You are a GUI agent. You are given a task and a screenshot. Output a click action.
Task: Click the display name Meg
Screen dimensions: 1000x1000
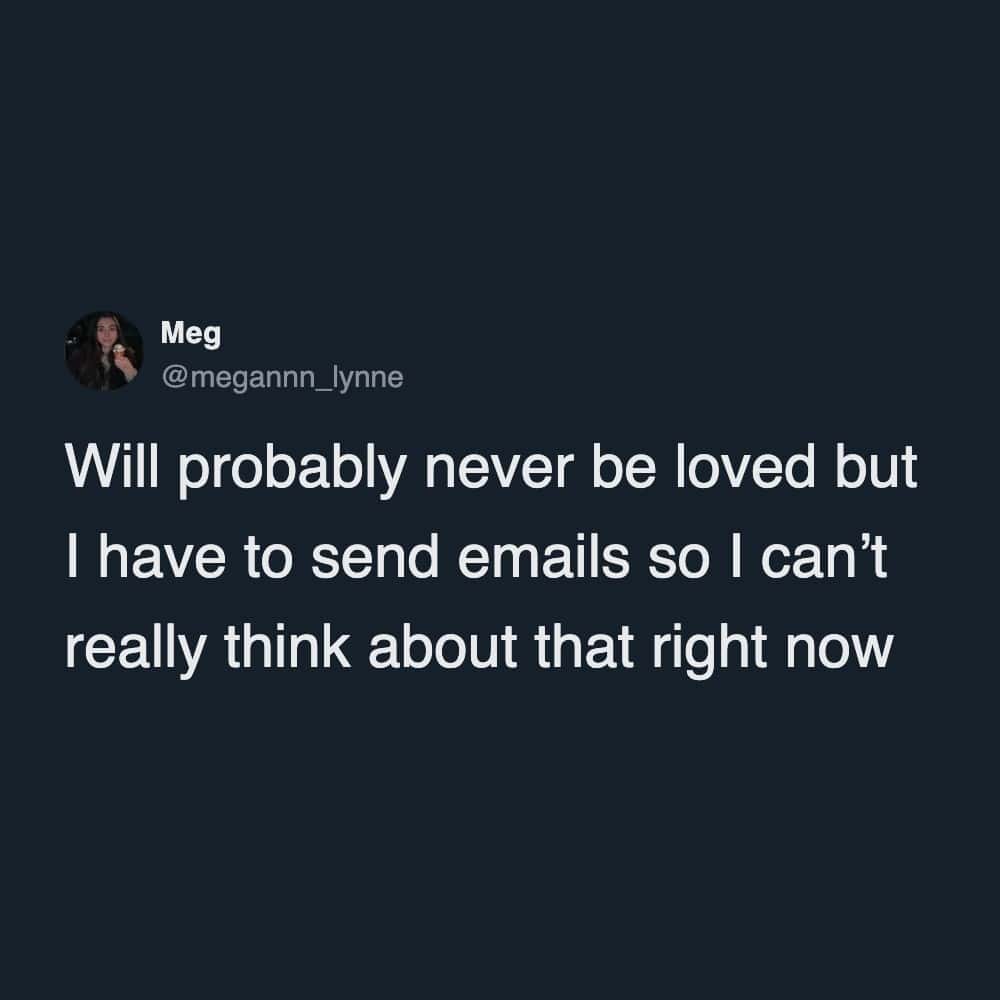191,334
